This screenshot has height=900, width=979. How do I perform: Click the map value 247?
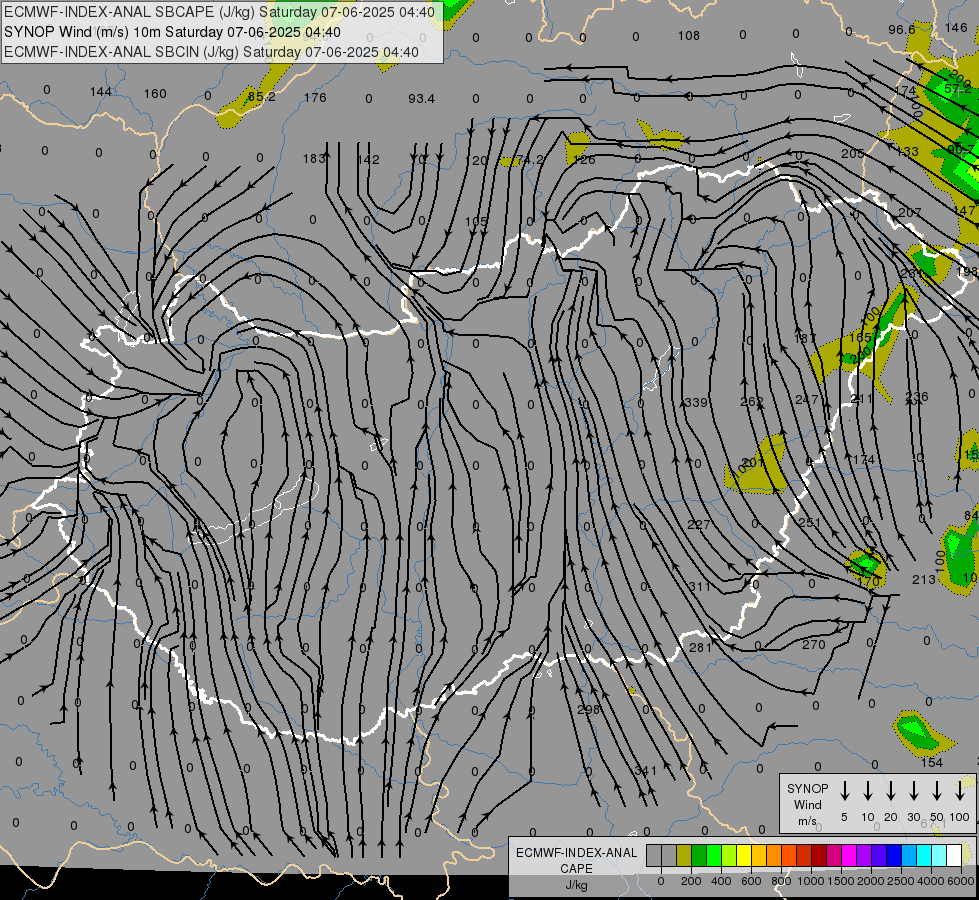807,399
